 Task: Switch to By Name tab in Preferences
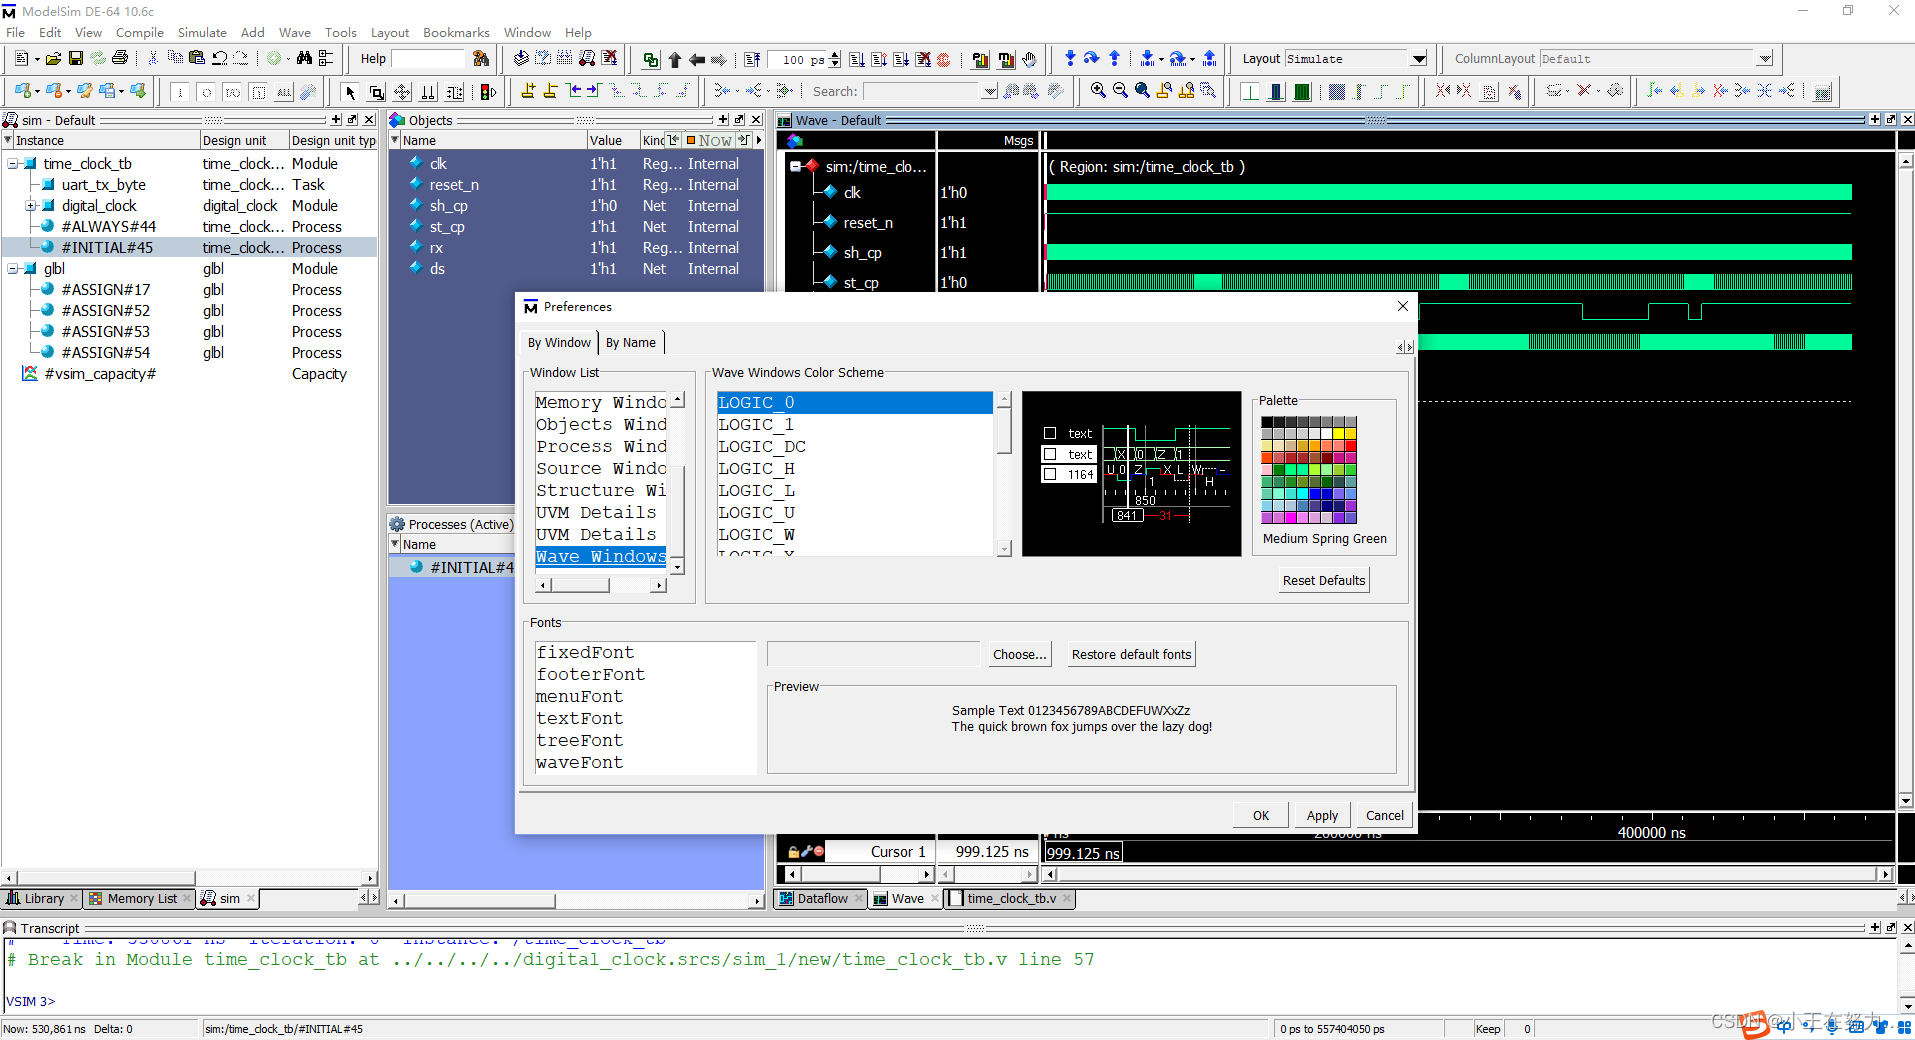pos(631,342)
